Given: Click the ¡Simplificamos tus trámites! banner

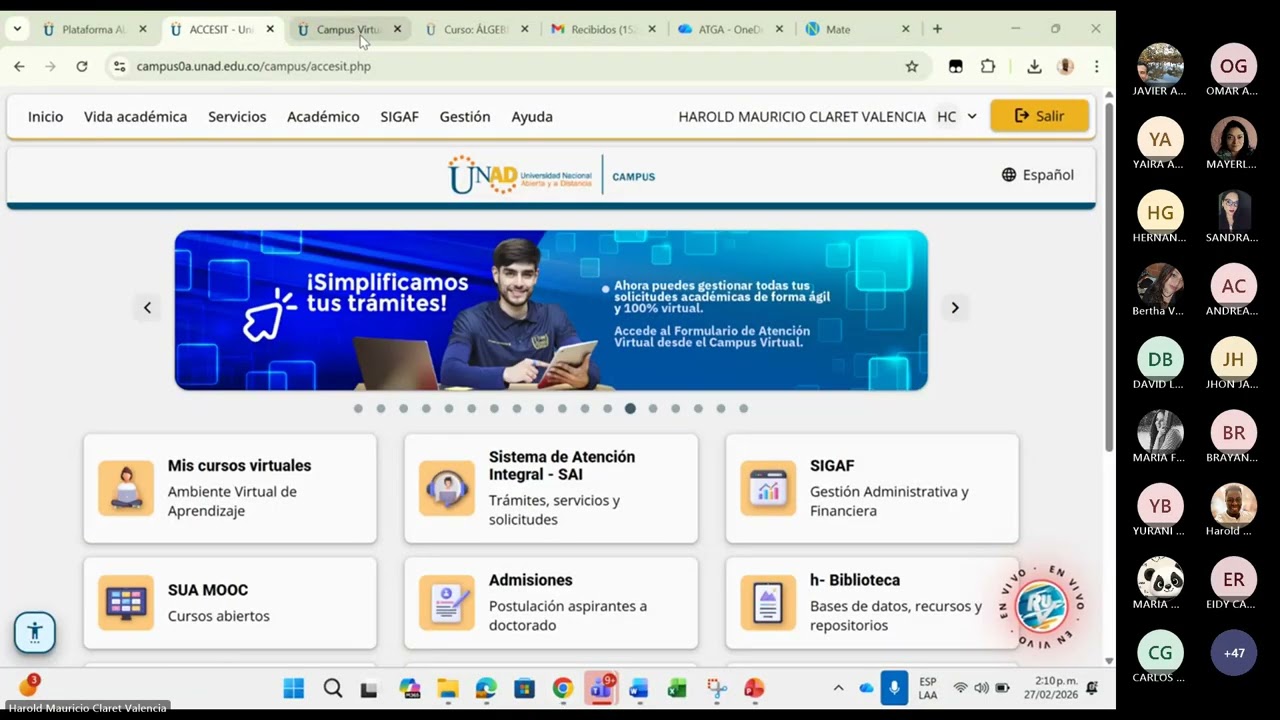Looking at the screenshot, I should coord(551,310).
